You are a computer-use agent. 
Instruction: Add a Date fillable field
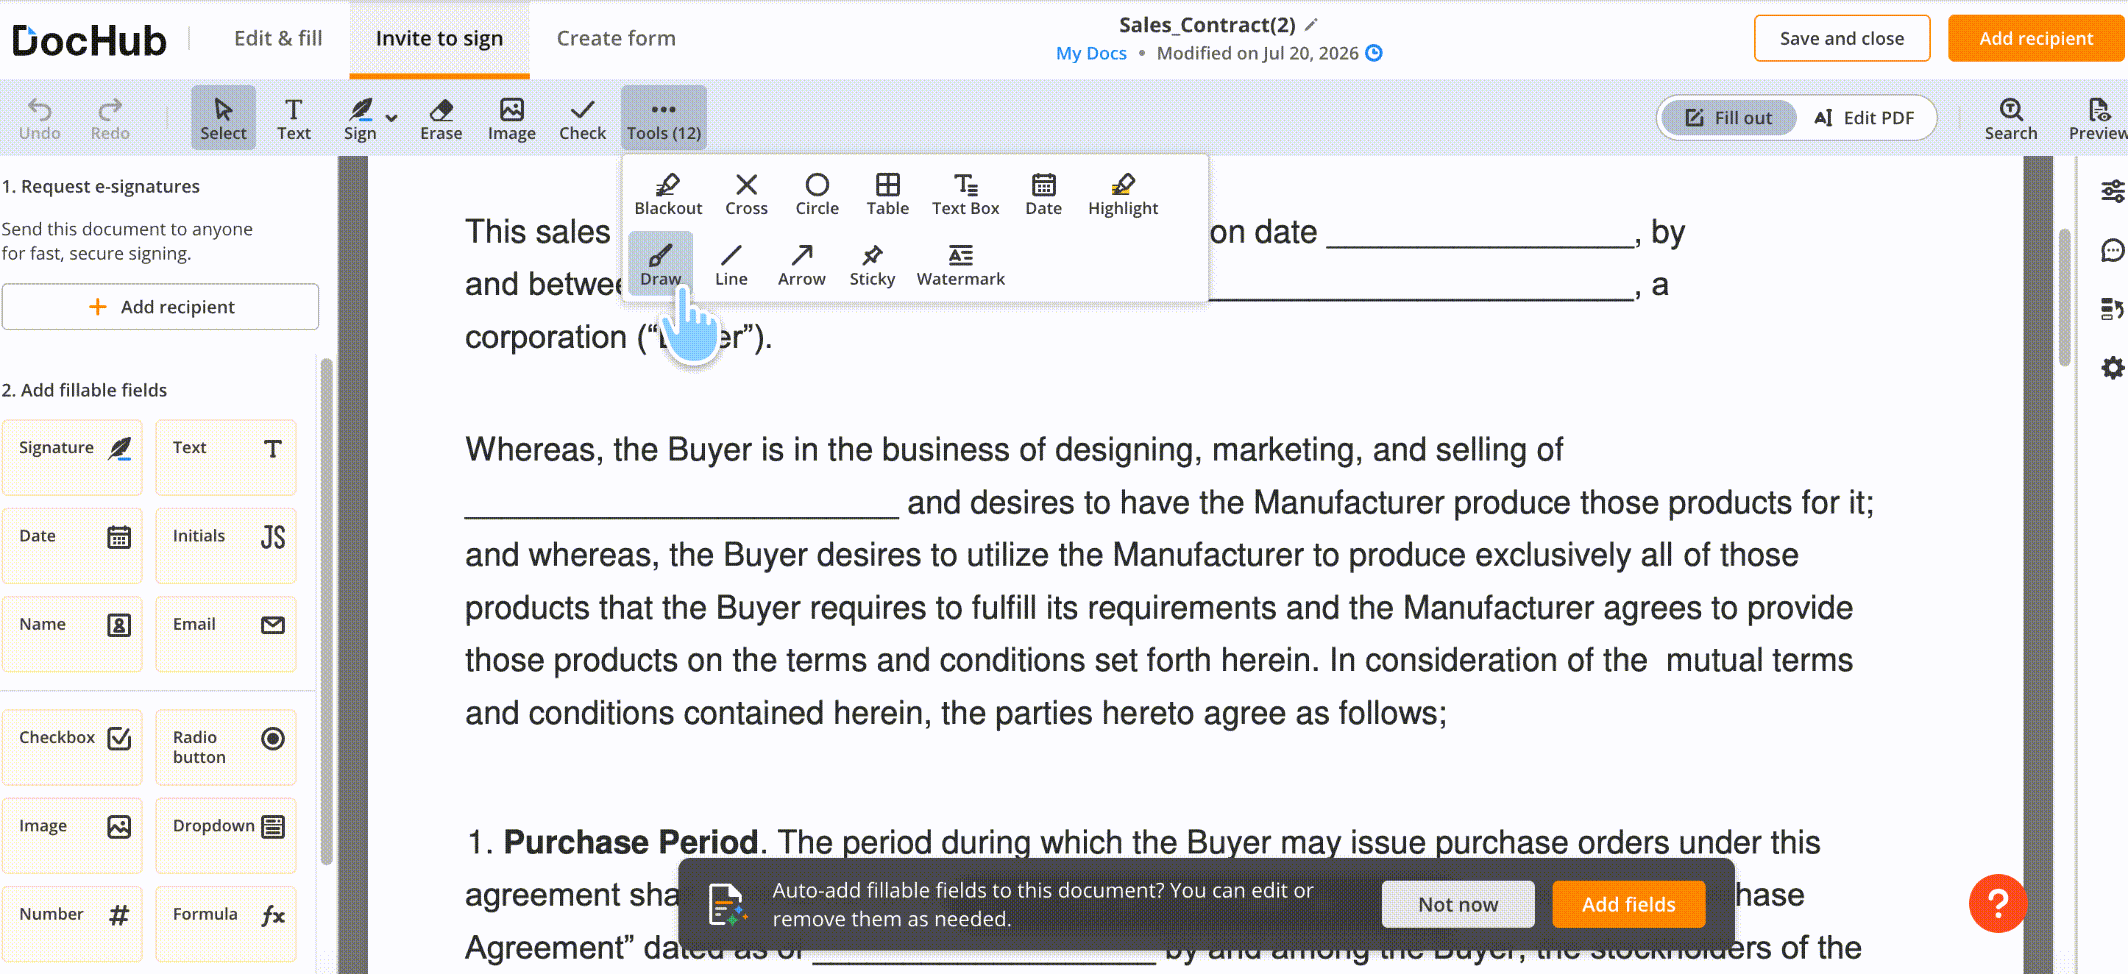click(x=72, y=545)
